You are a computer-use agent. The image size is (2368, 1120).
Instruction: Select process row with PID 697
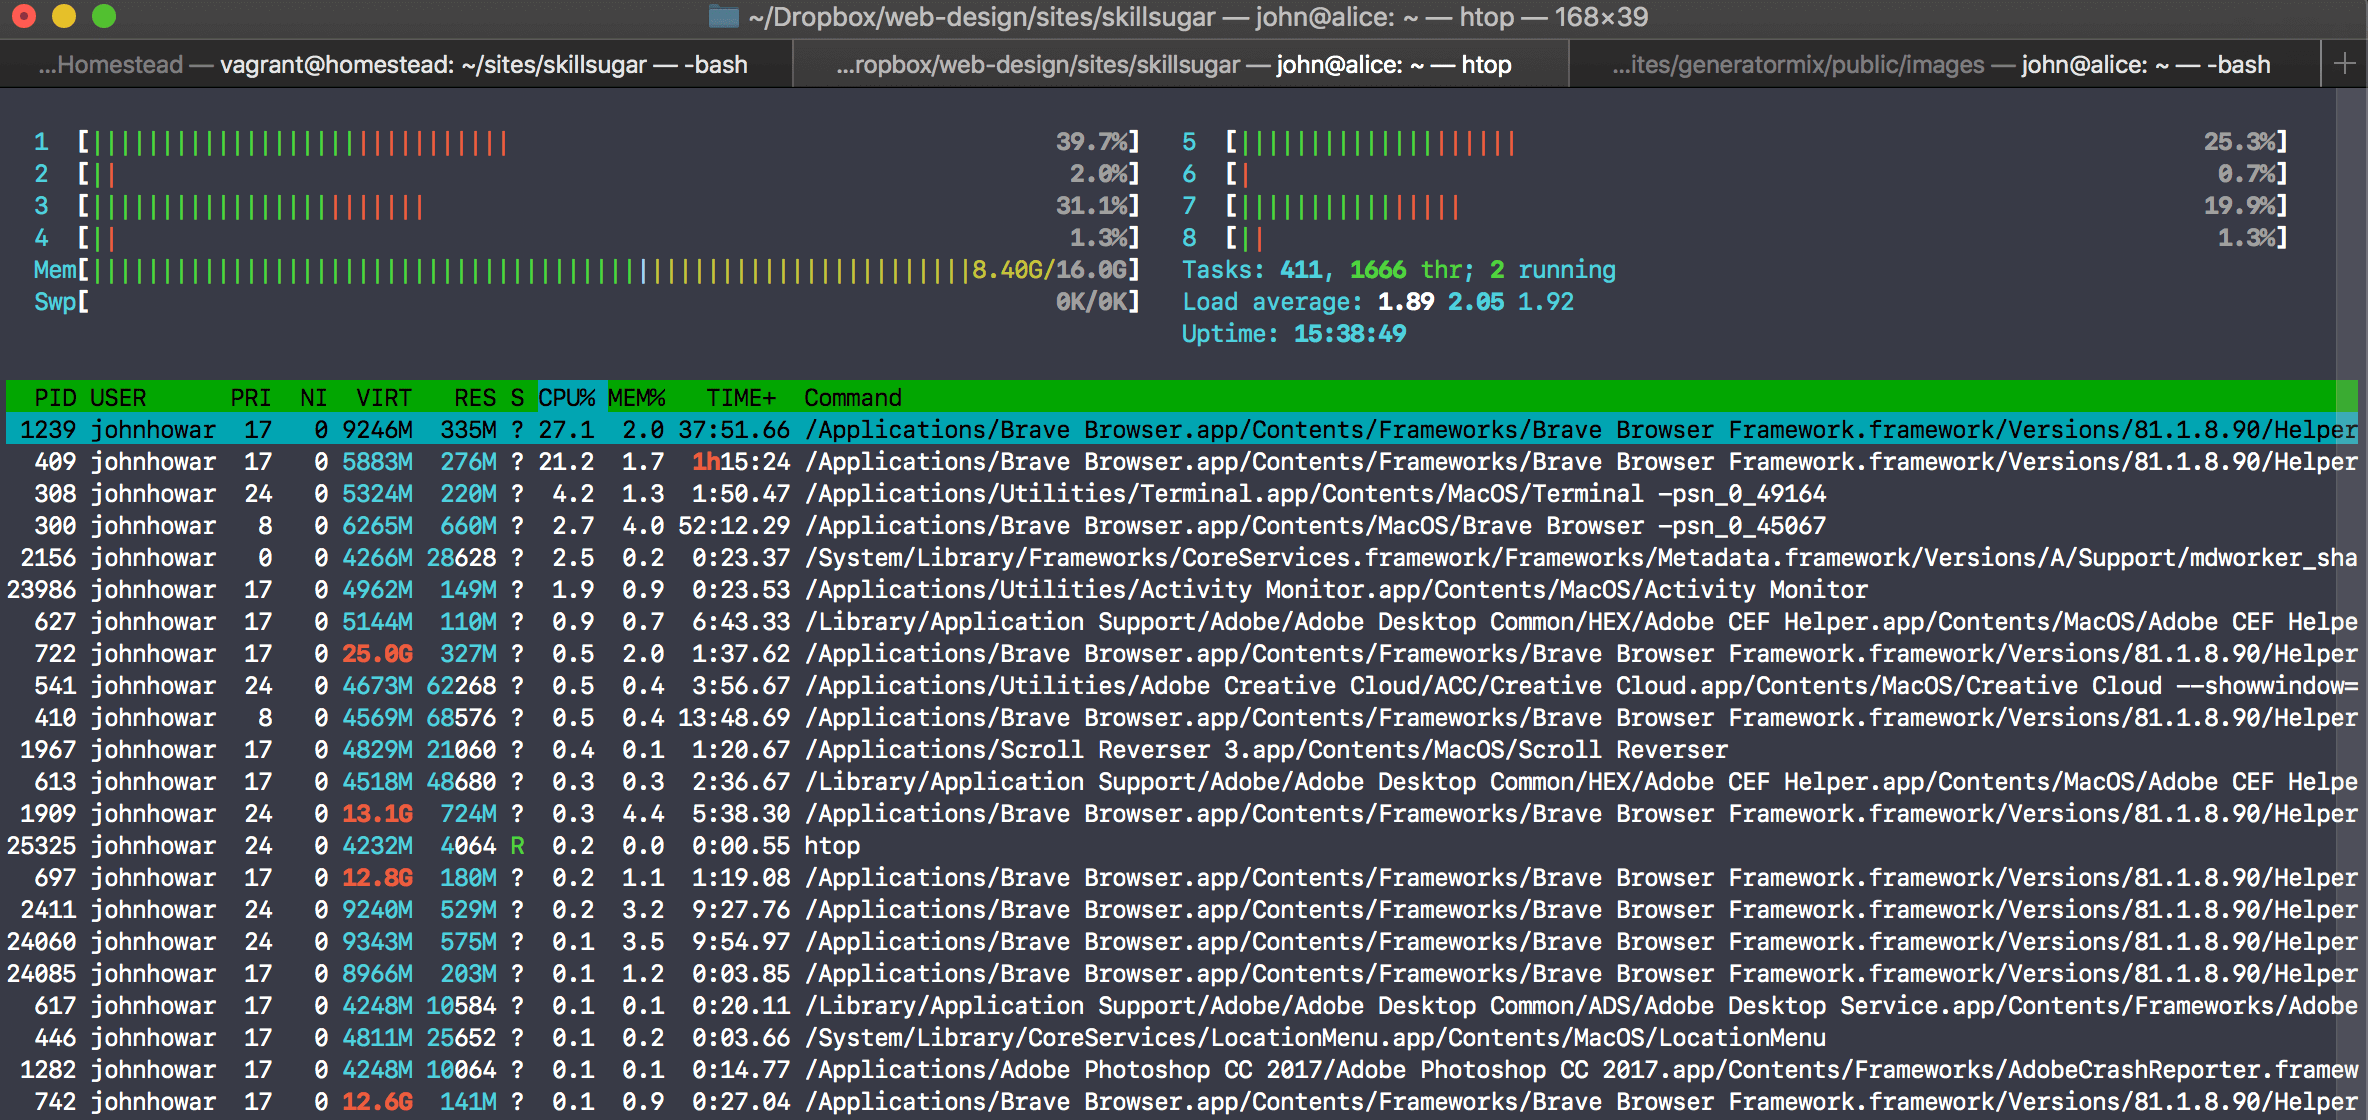[x=1182, y=878]
